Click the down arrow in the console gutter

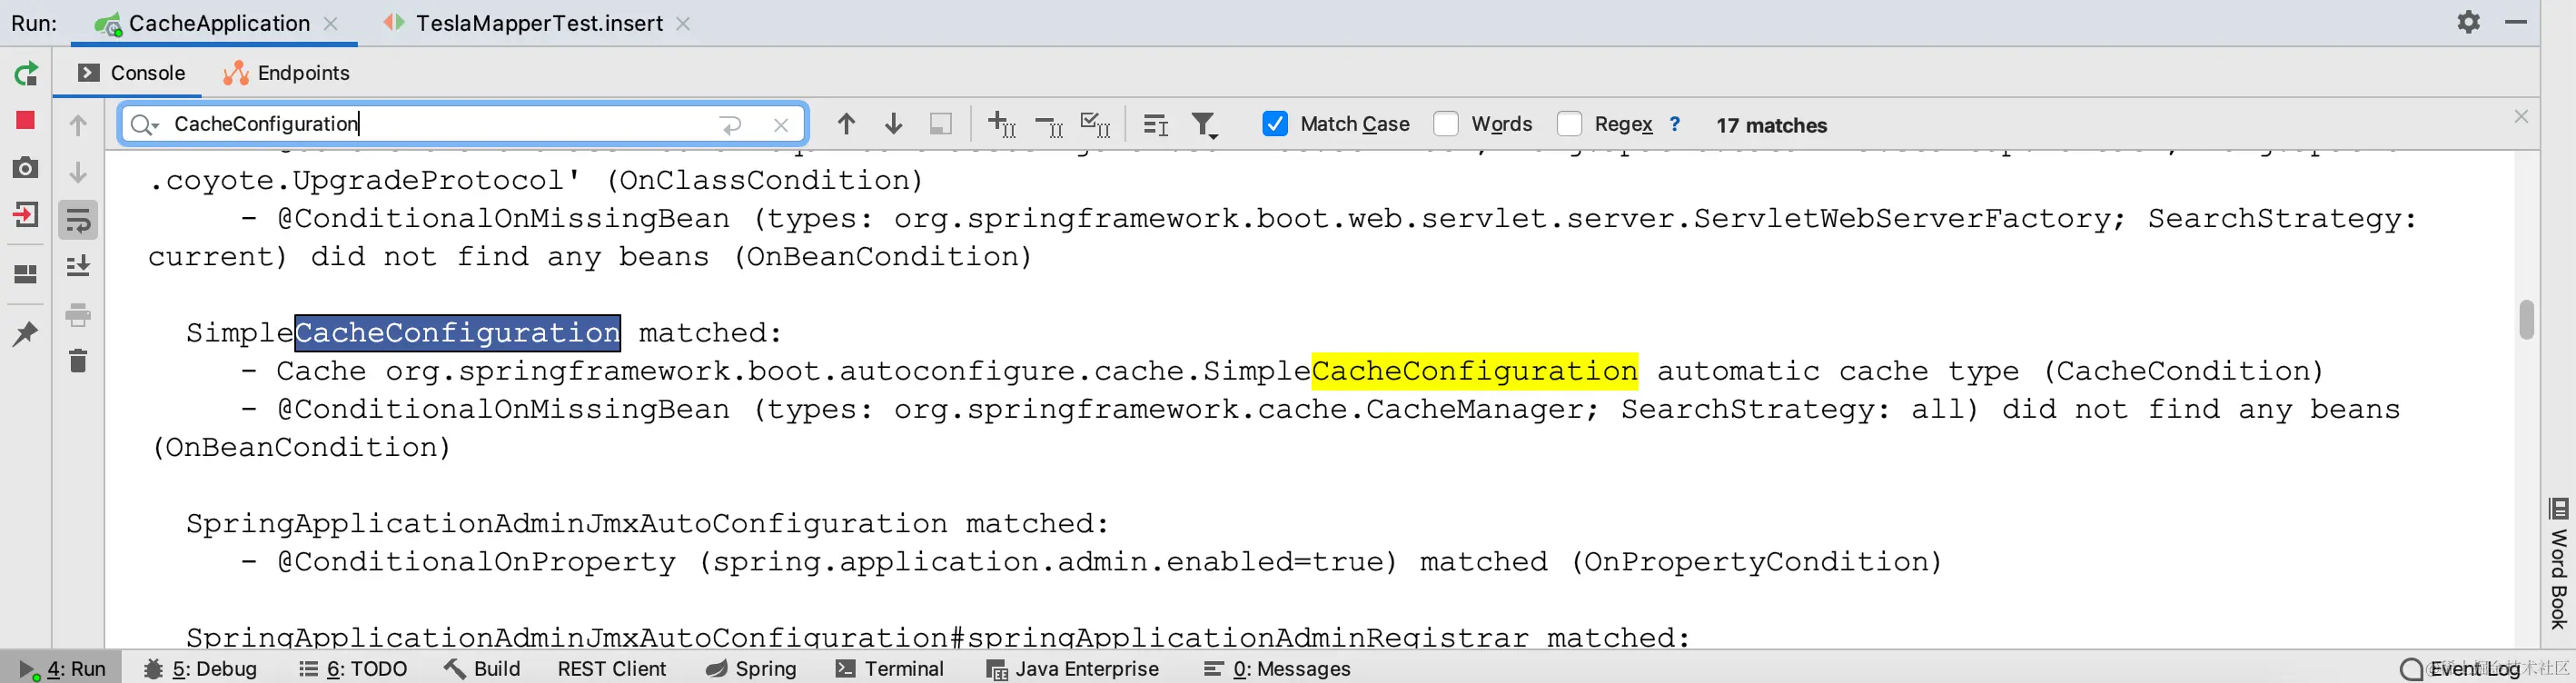point(78,172)
